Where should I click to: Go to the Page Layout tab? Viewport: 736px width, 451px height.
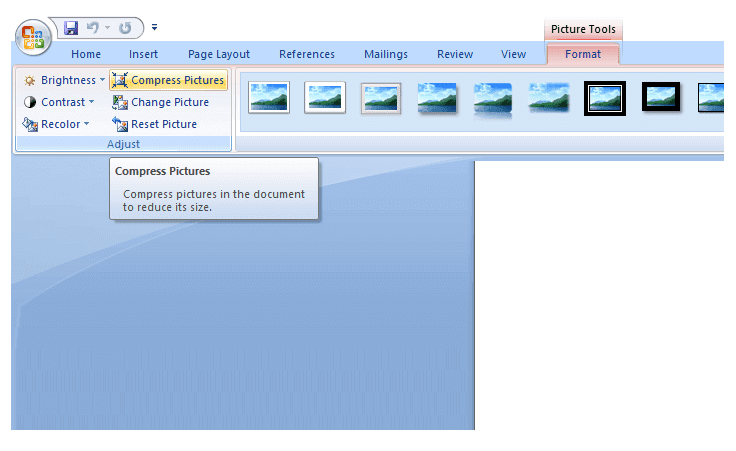[219, 54]
